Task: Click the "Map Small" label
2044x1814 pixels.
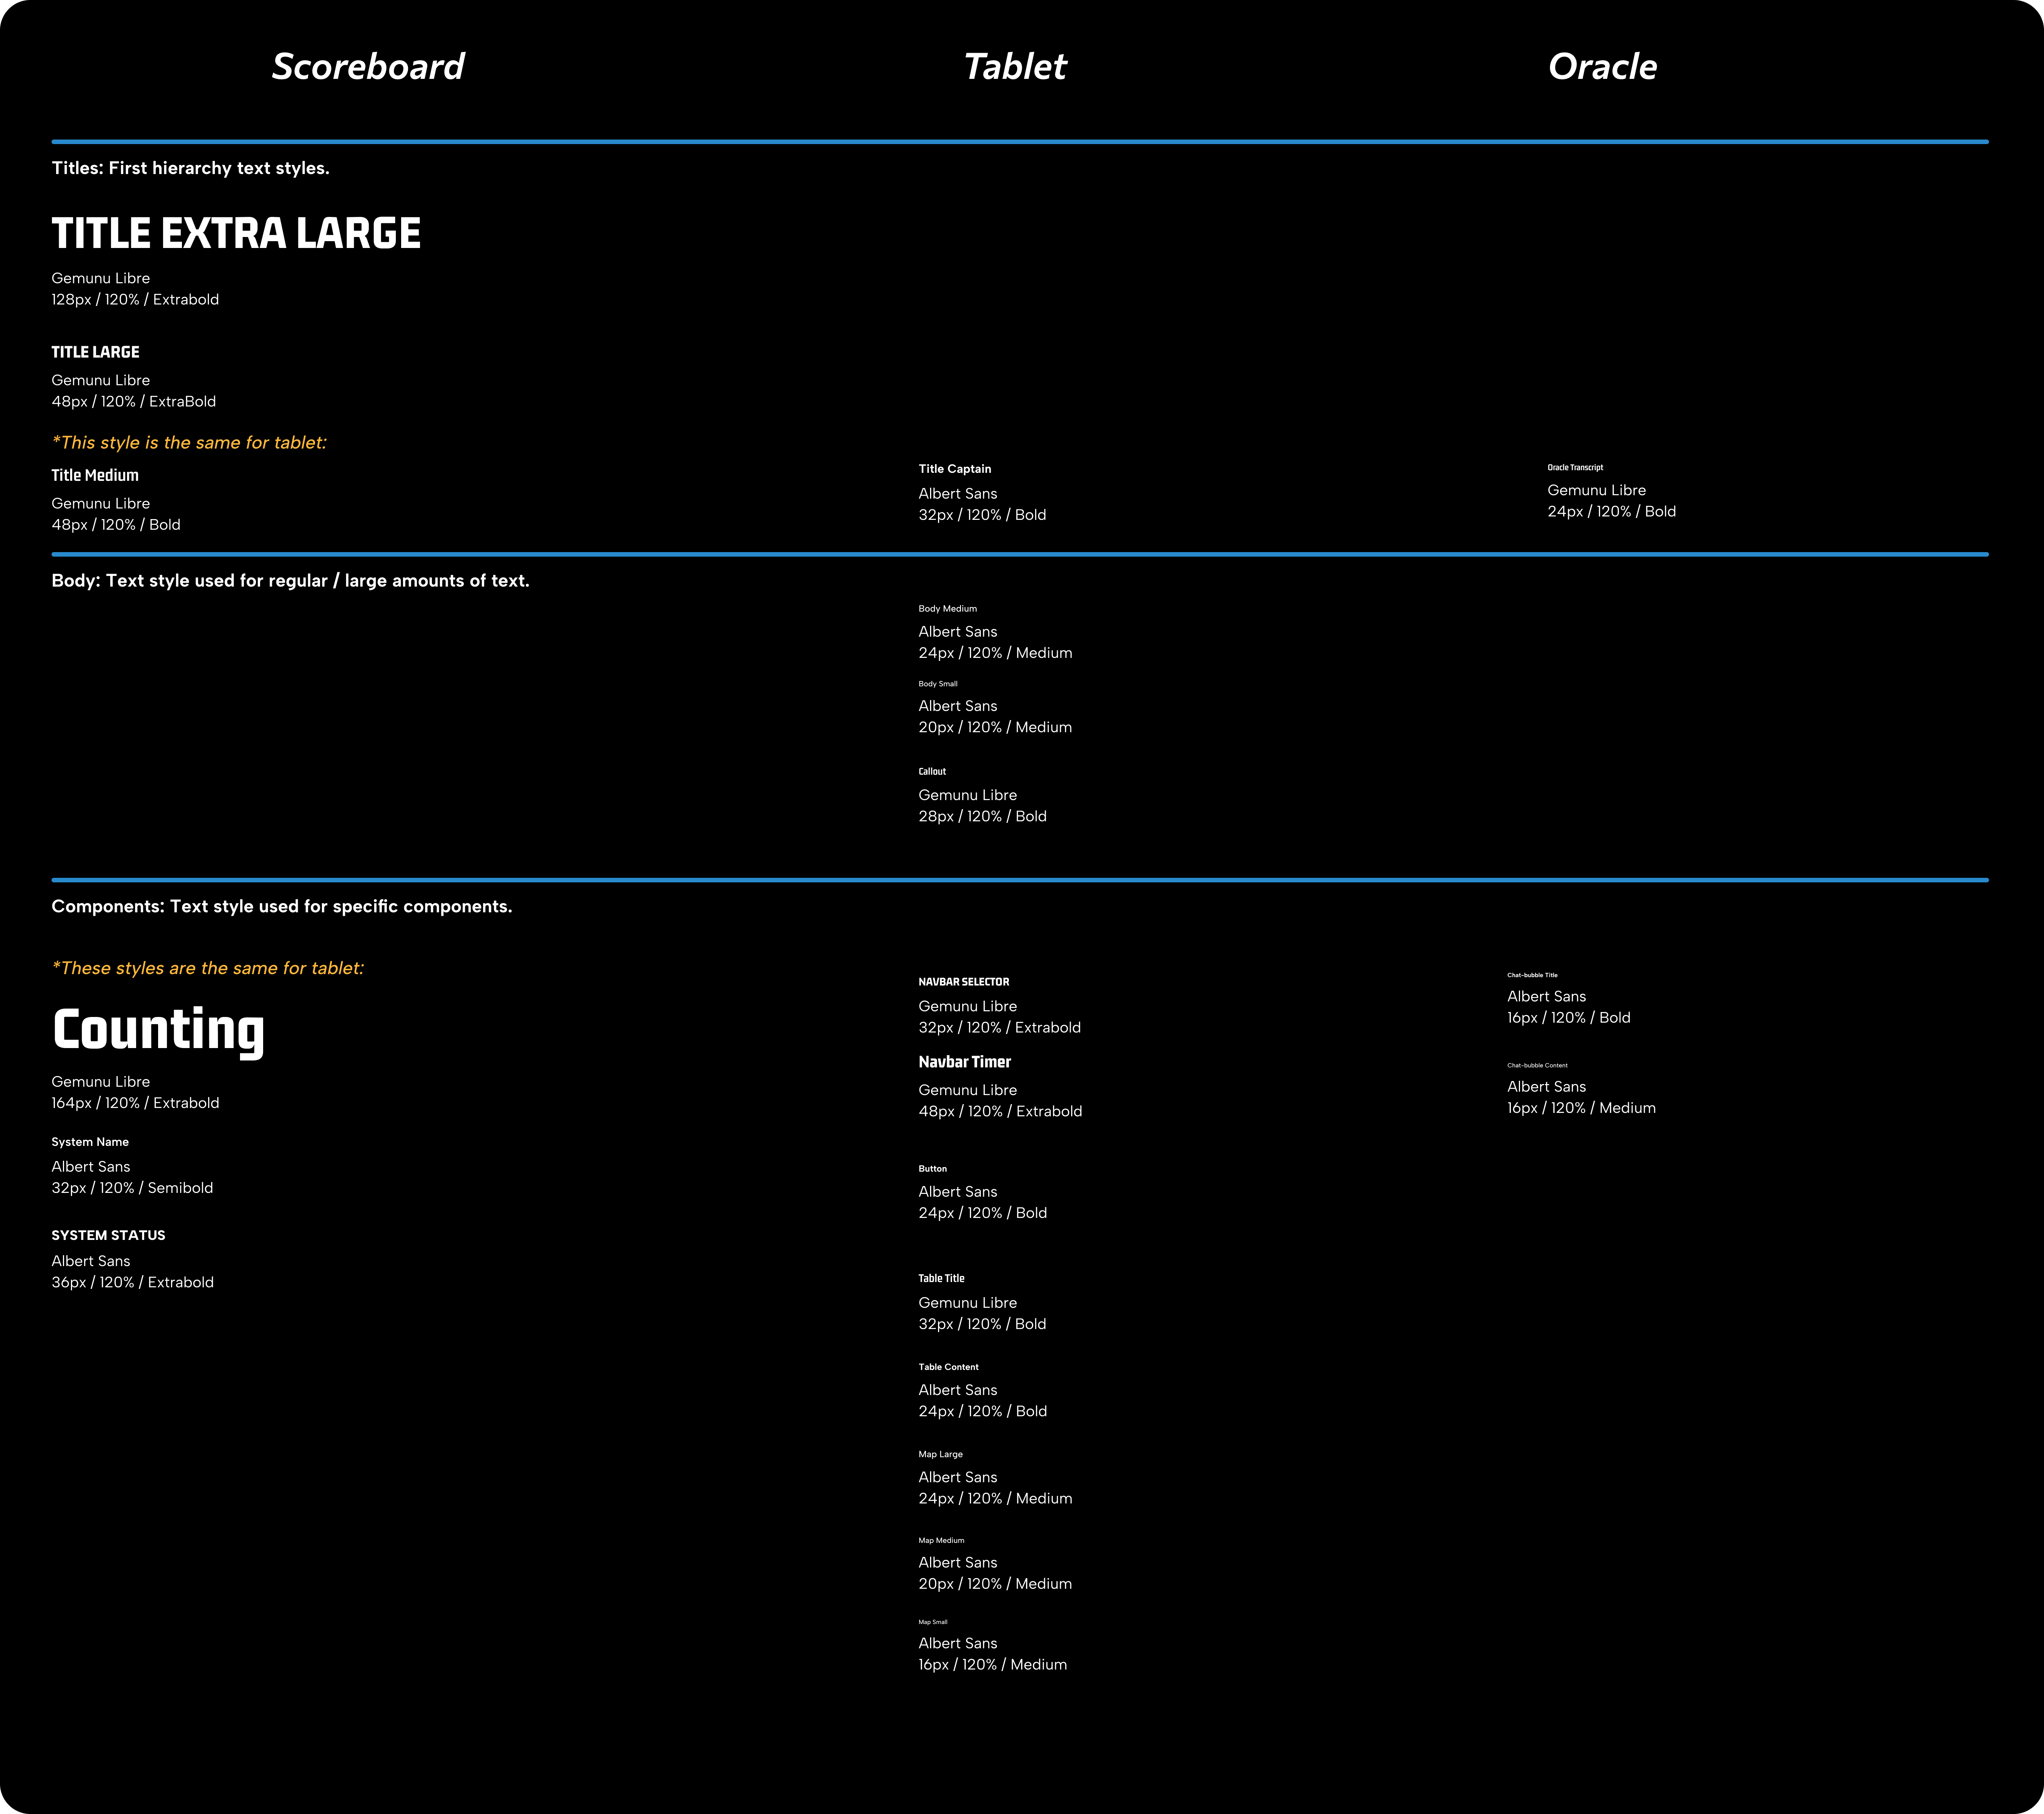Action: pos(933,1622)
